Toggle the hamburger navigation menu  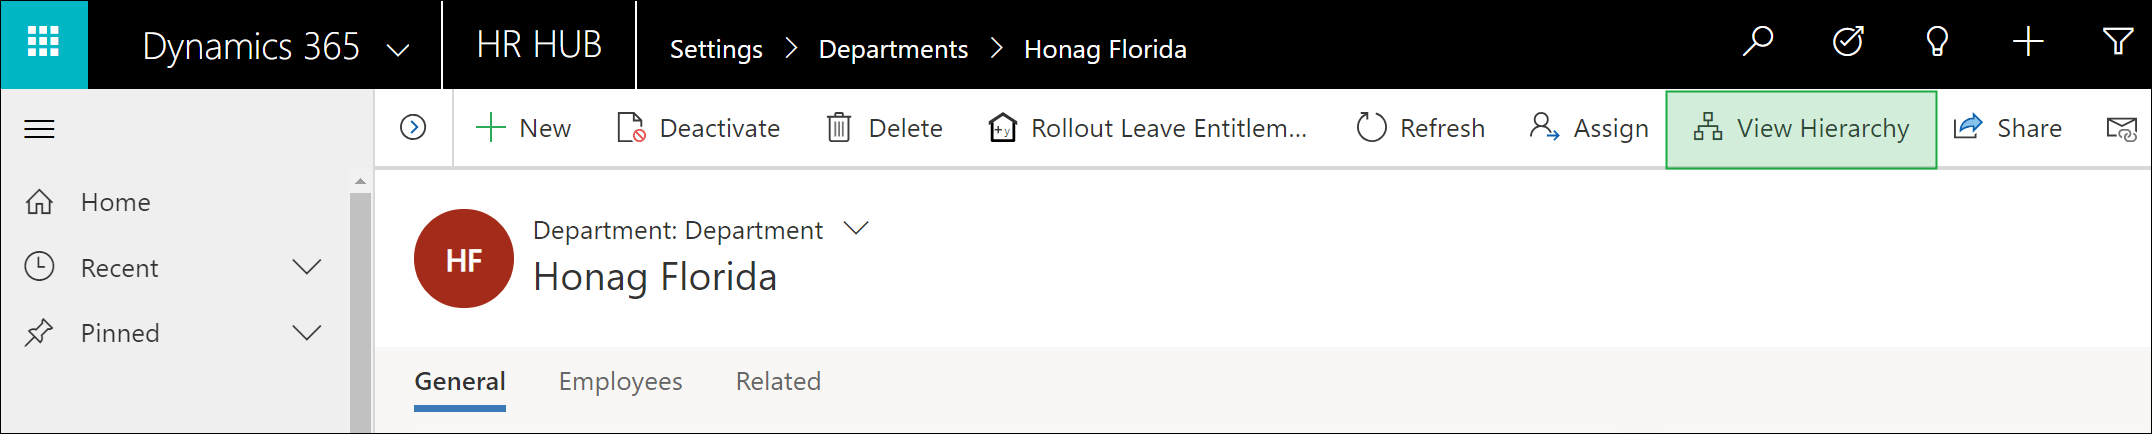(x=39, y=129)
